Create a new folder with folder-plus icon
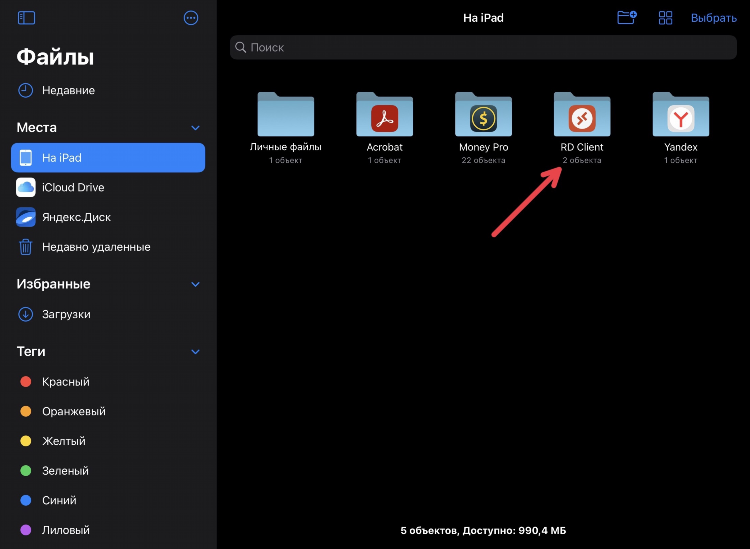This screenshot has height=549, width=750. coord(627,18)
